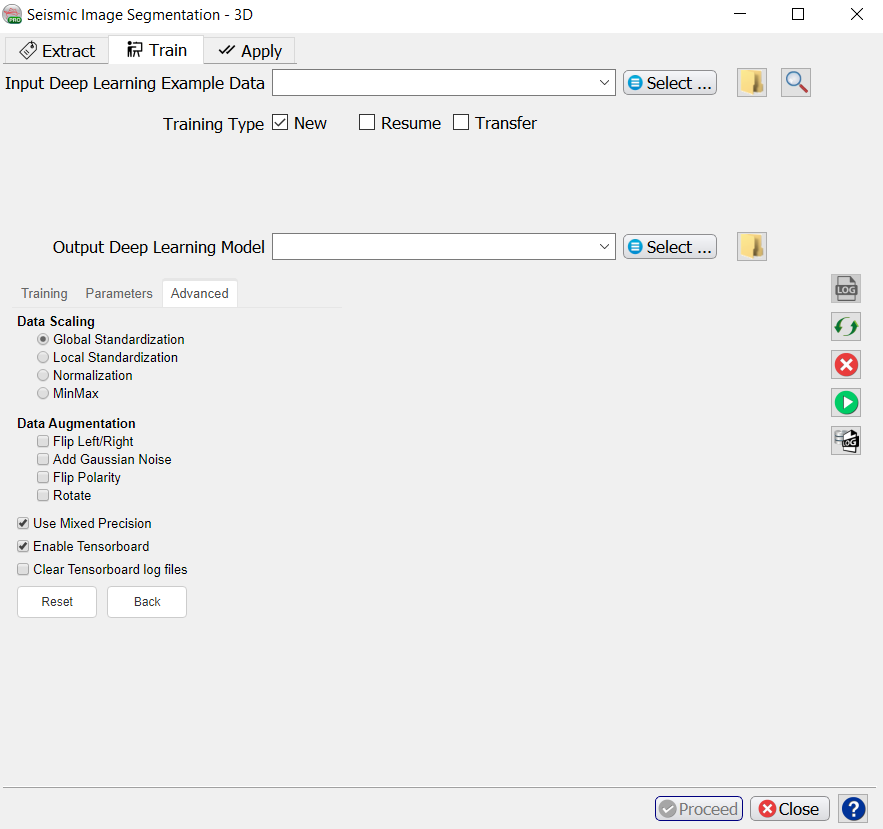883x829 pixels.
Task: Open help with the question mark icon
Action: coord(853,809)
